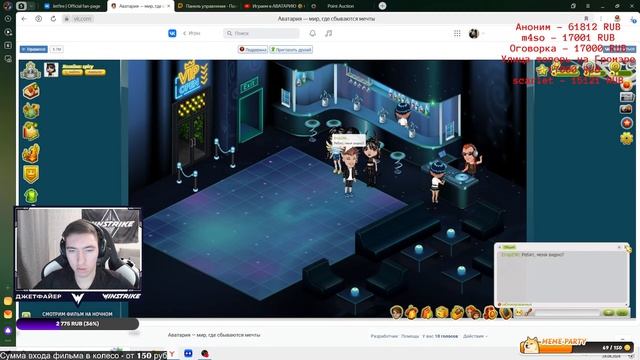Screen dimensions: 640x360
Task: Open the red house icon in game sidebar
Action: (31, 91)
